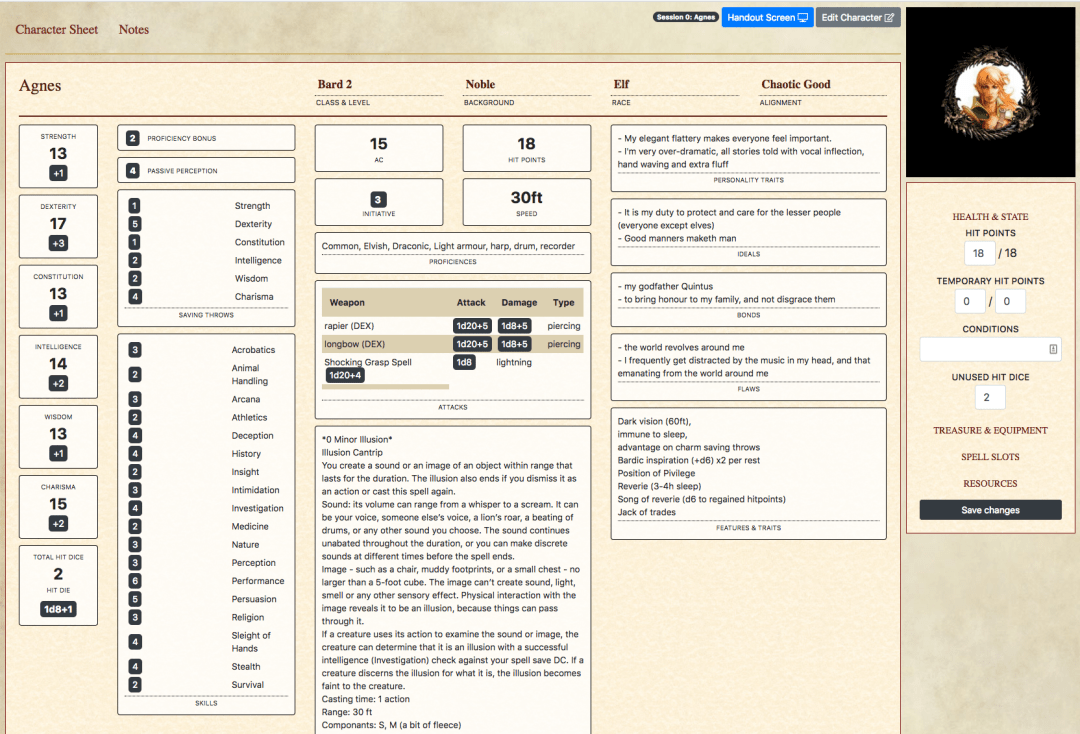Click the current hit points field

pos(979,253)
